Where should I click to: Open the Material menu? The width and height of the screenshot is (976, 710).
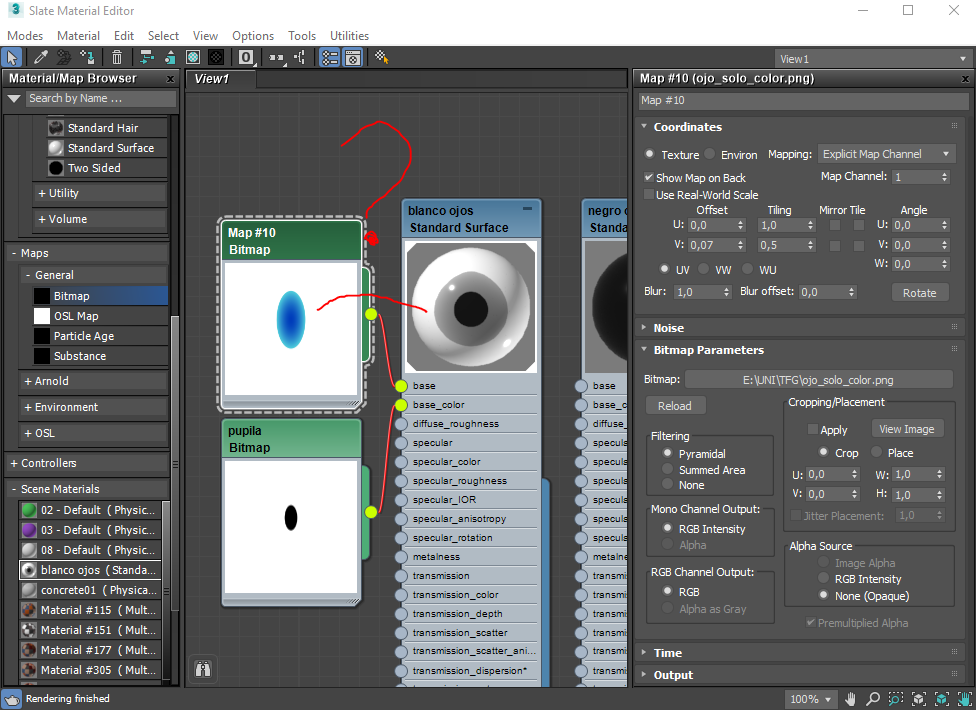tap(78, 35)
